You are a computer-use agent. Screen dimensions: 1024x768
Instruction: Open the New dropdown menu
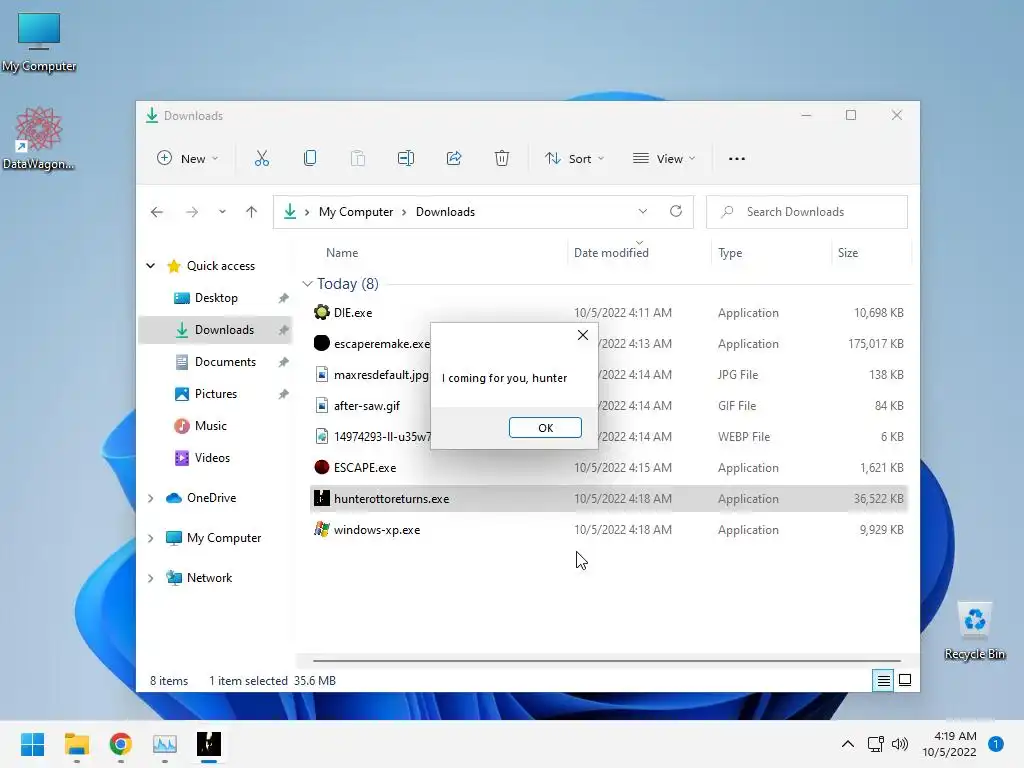coord(187,159)
